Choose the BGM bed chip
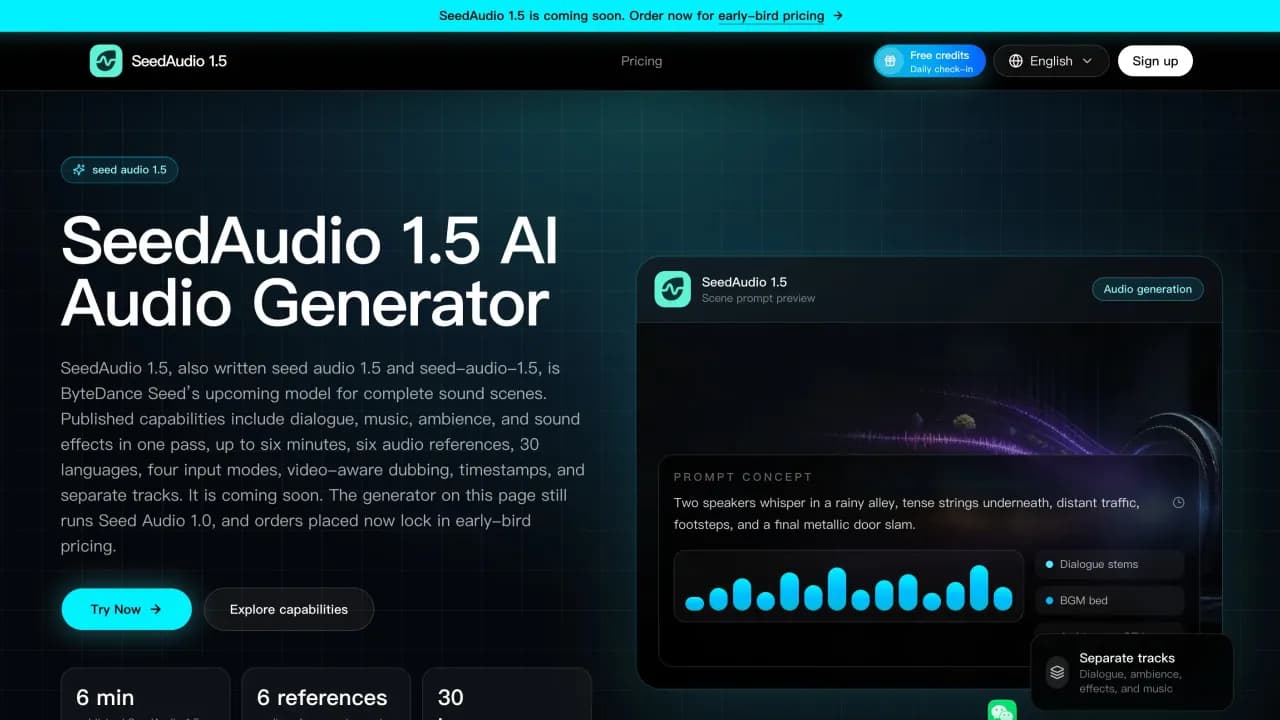 [1109, 600]
